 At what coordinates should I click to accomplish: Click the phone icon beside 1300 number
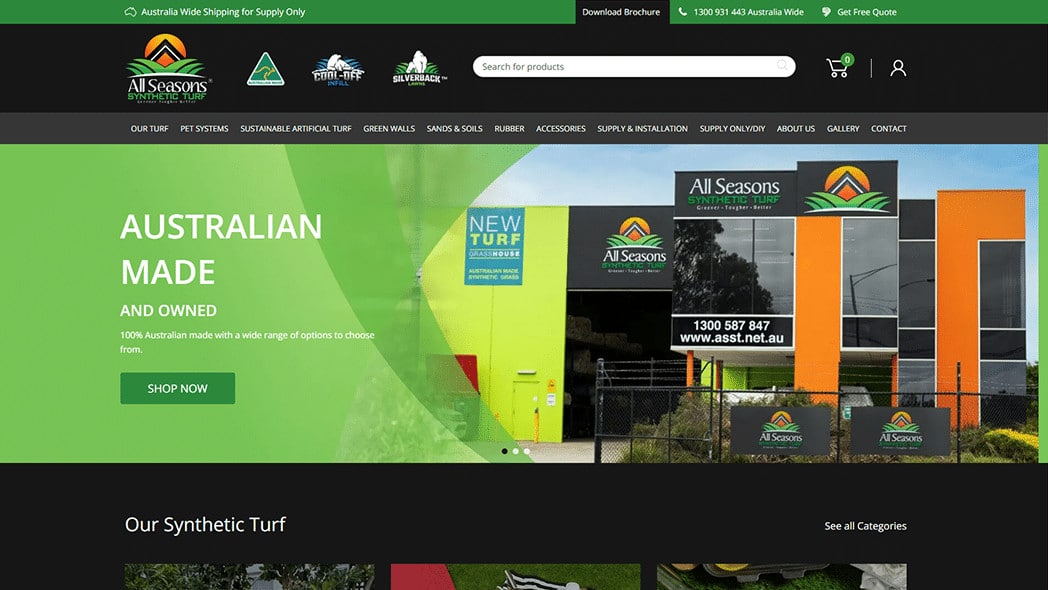(x=683, y=12)
